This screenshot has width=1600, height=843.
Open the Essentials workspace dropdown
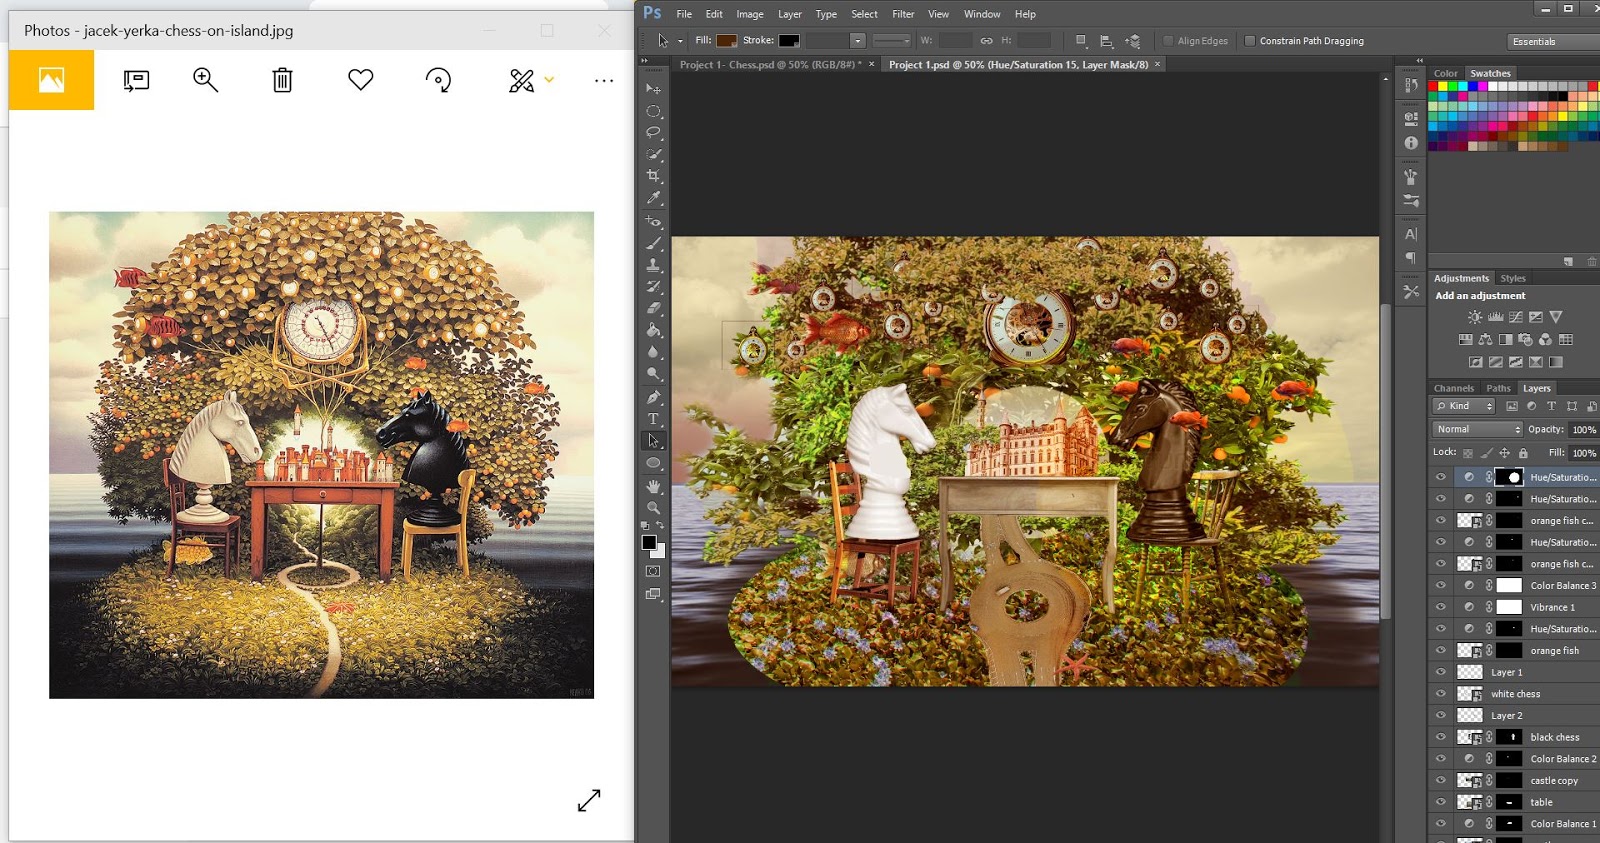click(x=1554, y=41)
